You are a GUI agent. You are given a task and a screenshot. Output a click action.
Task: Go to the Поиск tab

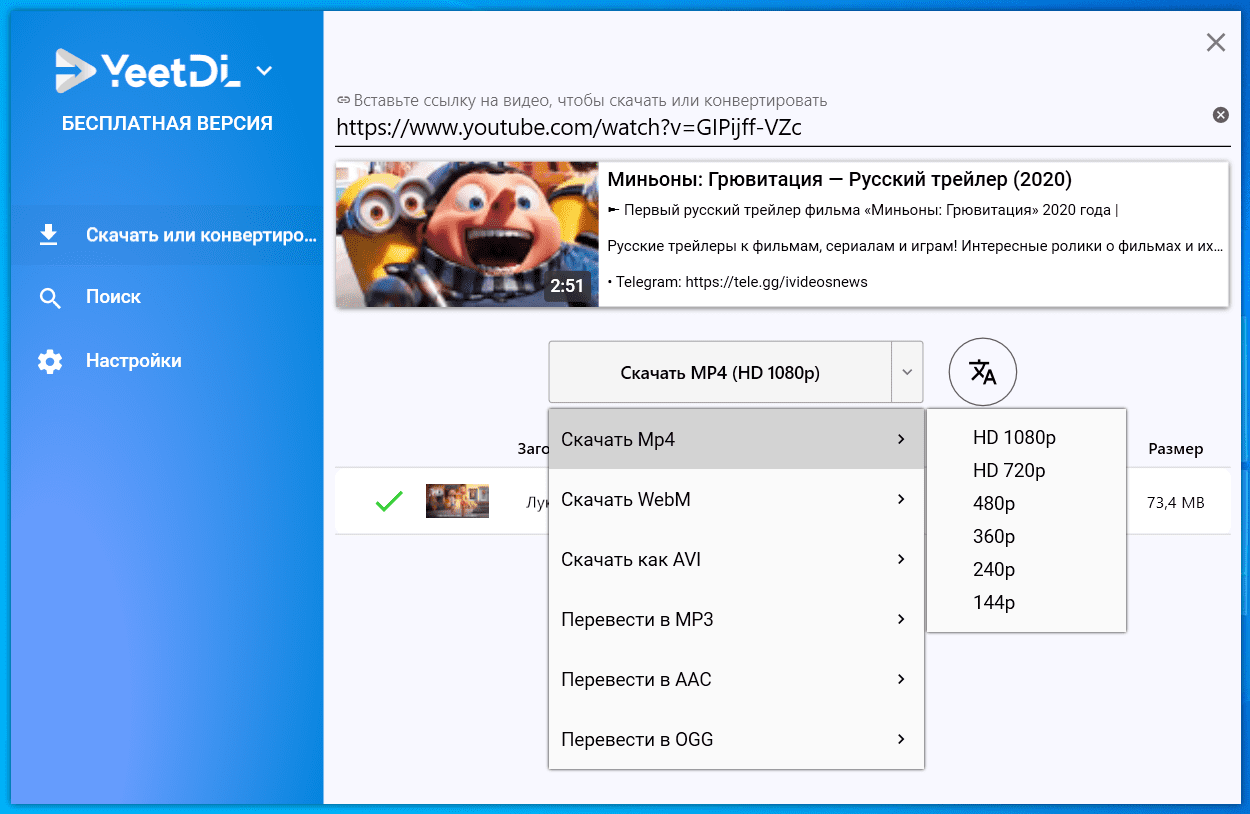113,297
